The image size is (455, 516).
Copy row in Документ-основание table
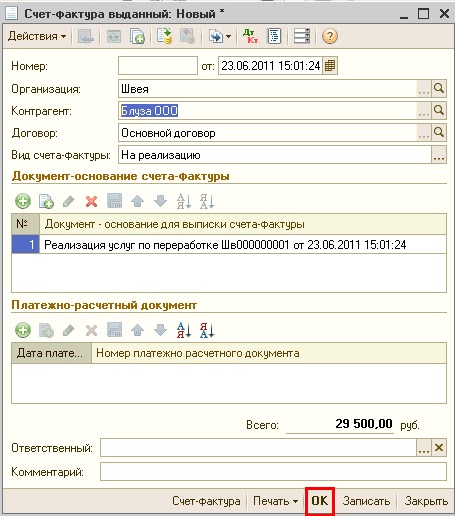(x=46, y=201)
